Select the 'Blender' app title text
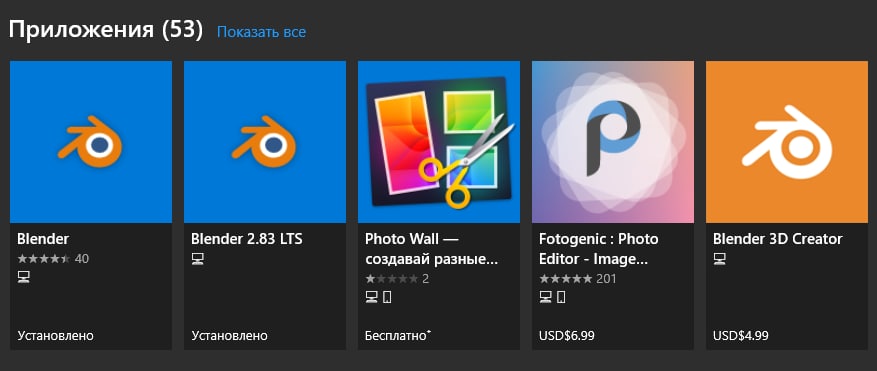Image resolution: width=877 pixels, height=371 pixels. (43, 239)
